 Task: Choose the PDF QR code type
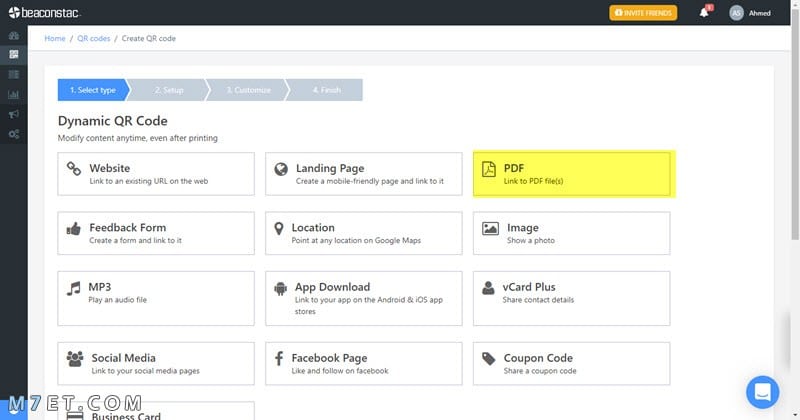coord(571,174)
